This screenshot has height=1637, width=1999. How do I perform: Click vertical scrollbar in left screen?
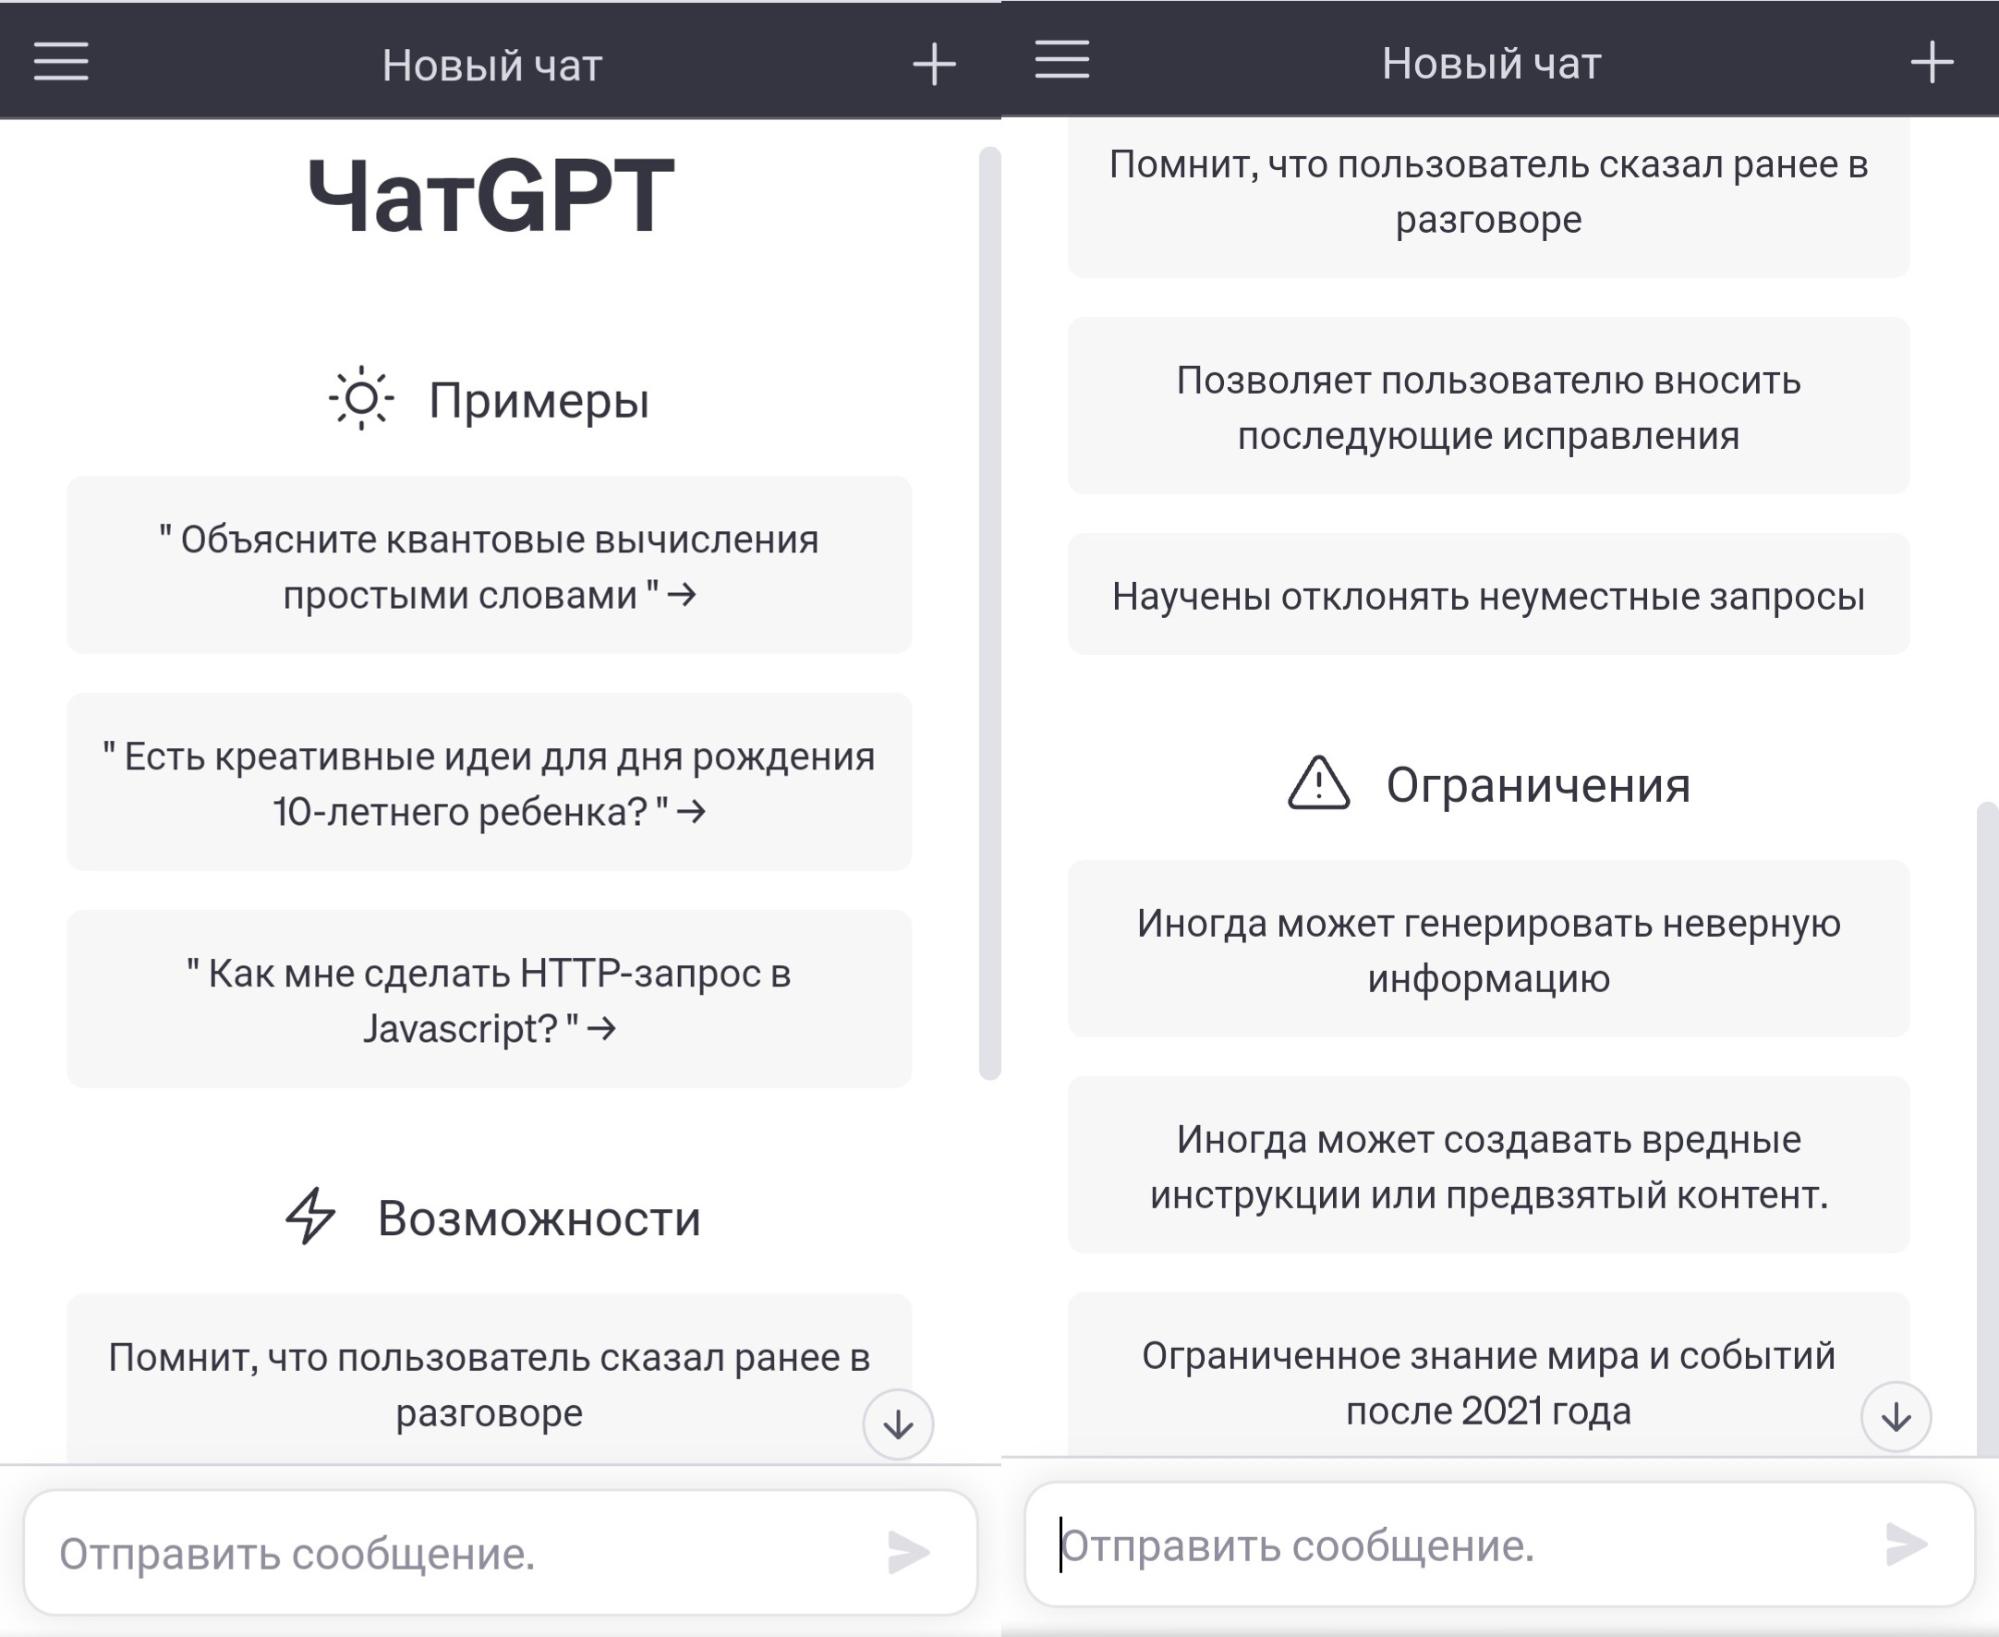coord(990,613)
